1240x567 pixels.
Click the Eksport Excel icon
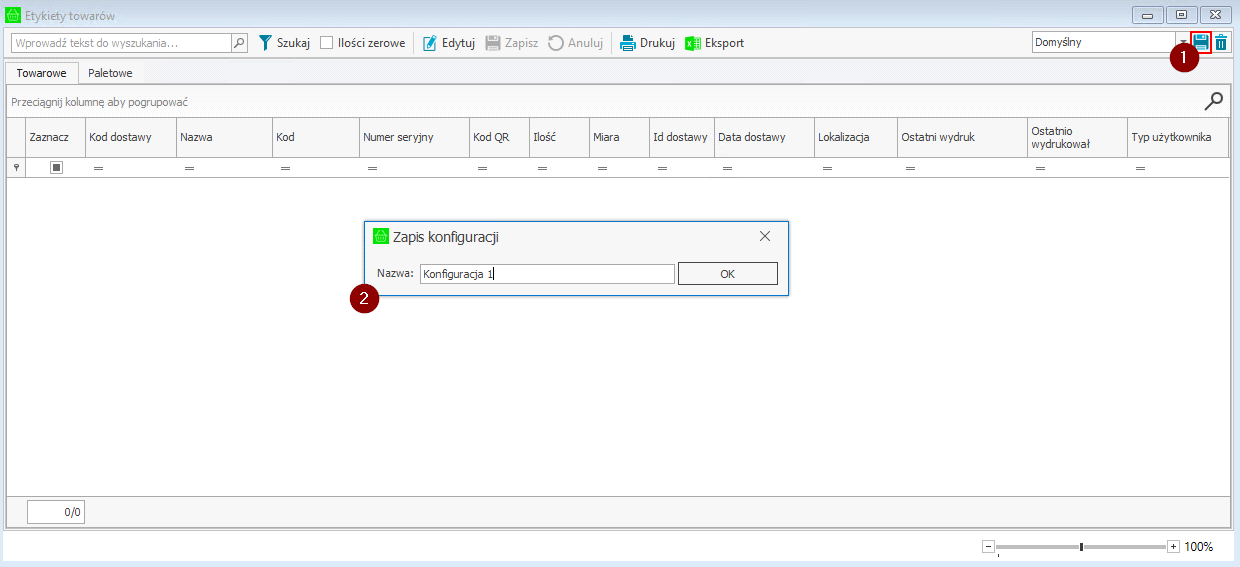click(693, 43)
